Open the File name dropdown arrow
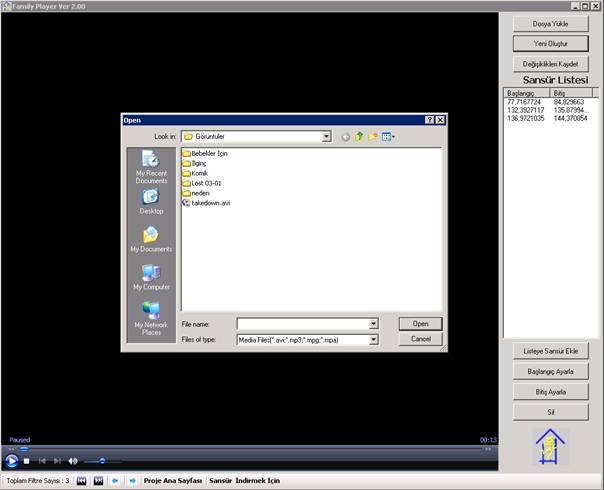 tap(373, 324)
